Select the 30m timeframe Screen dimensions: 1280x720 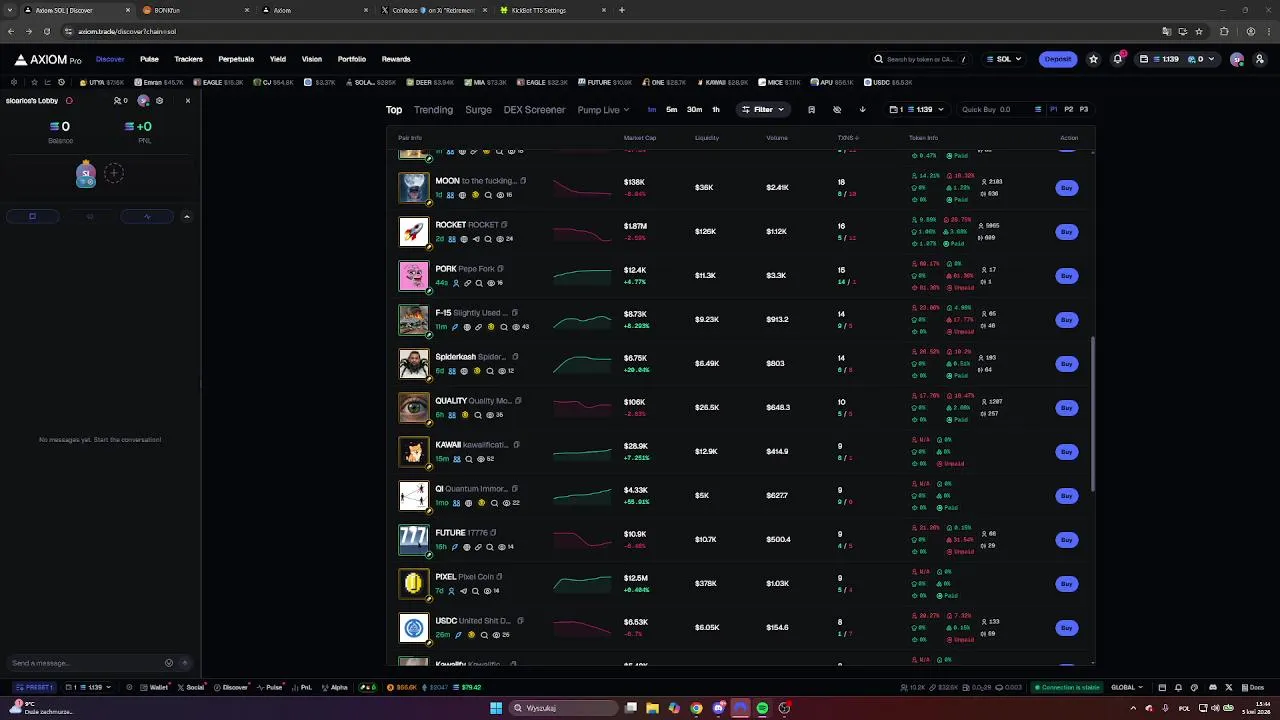point(694,109)
